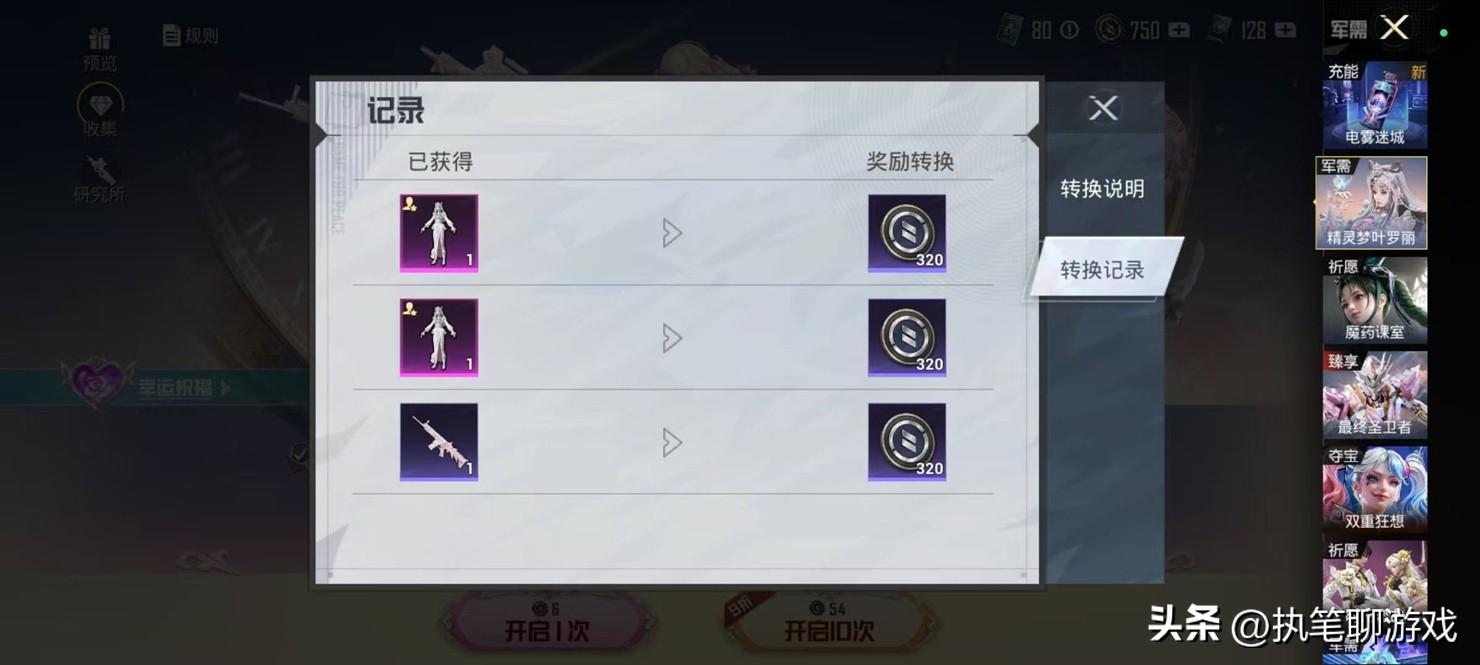1480x665 pixels.
Task: Add more of the 750 coin currency
Action: tap(1179, 30)
